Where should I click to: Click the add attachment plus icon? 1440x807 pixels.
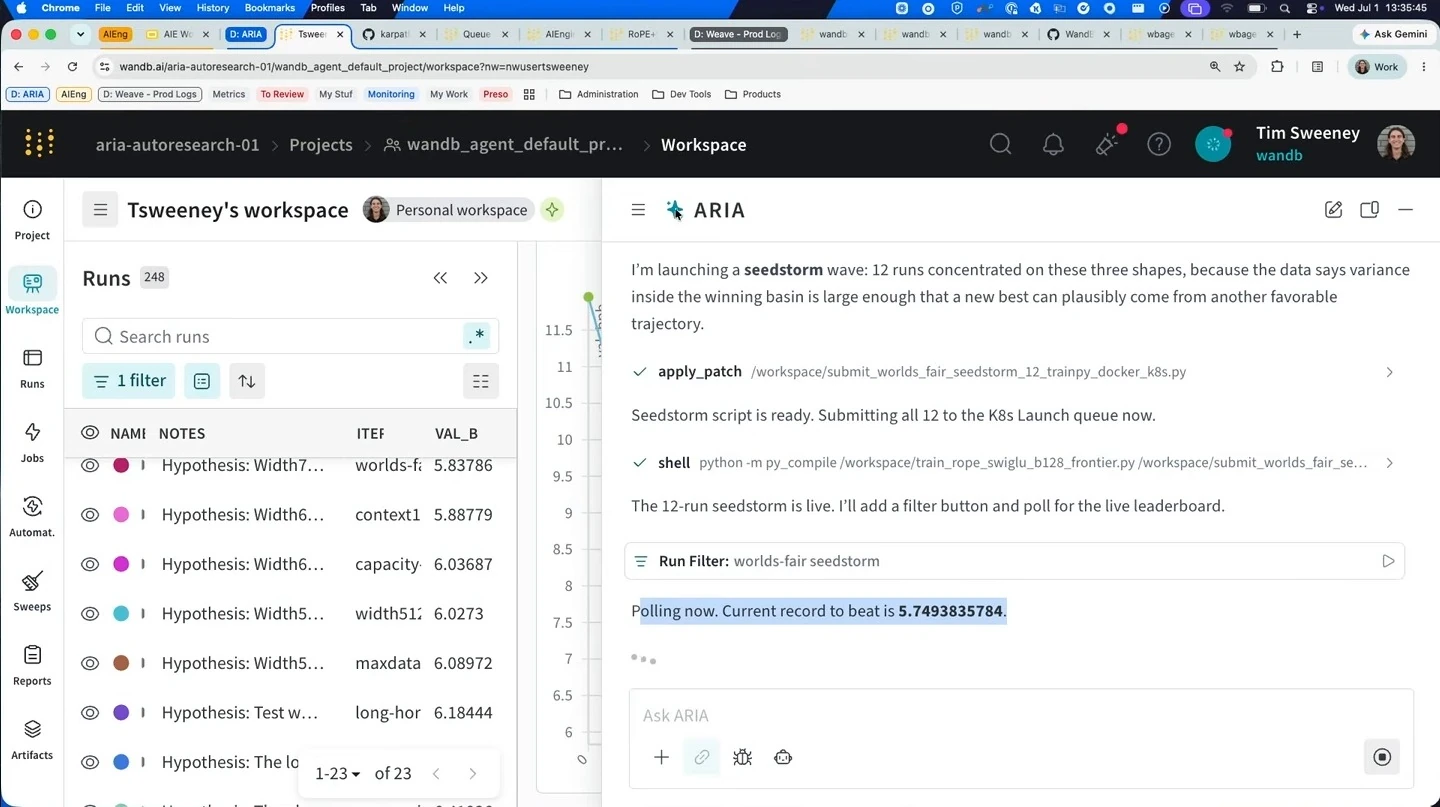(x=661, y=757)
